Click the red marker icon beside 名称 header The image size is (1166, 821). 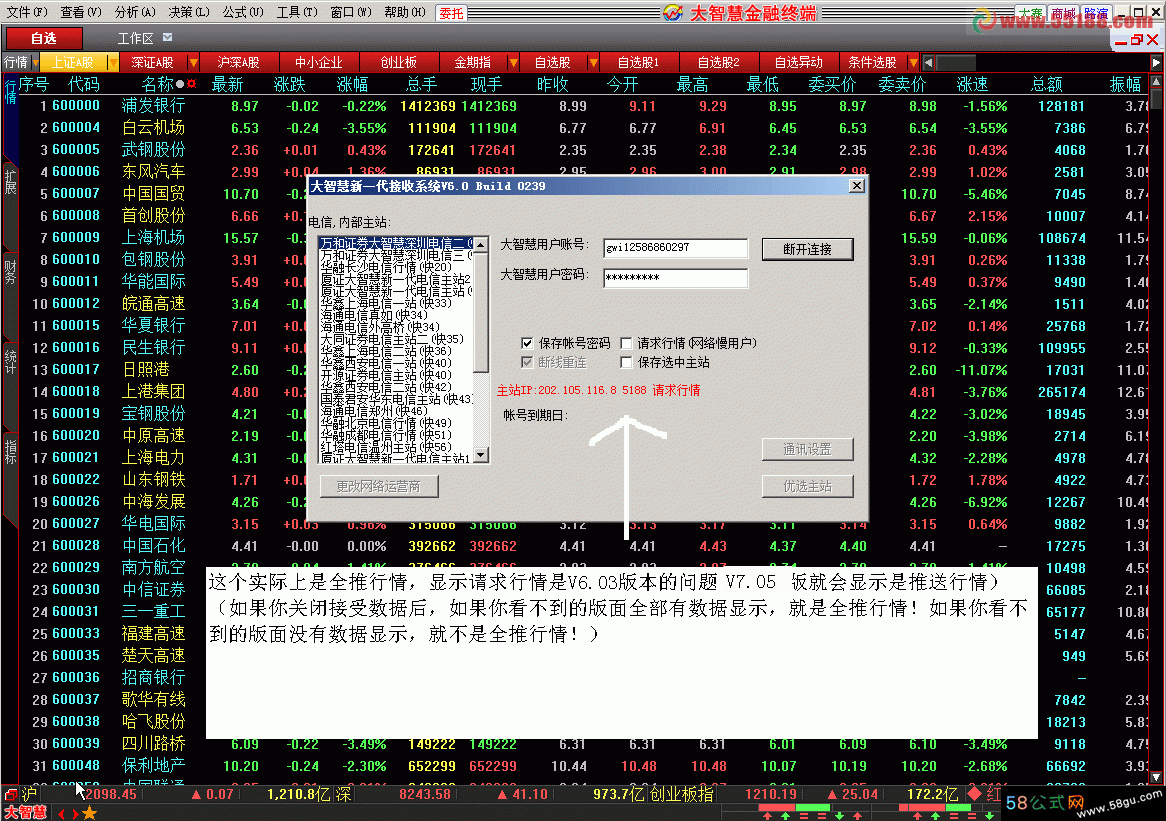[x=192, y=84]
